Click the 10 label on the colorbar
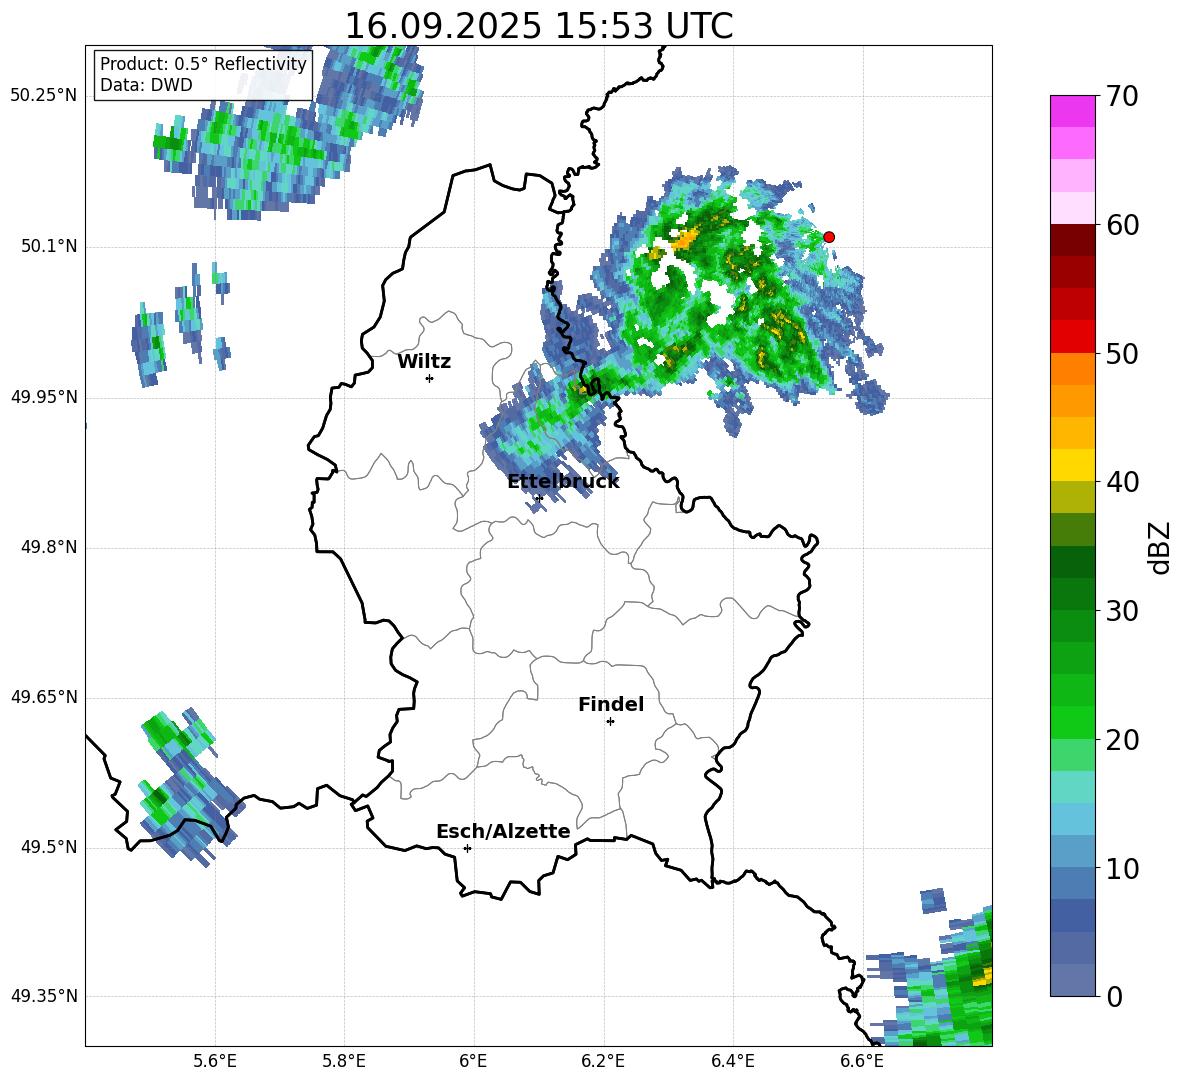The width and height of the screenshot is (1184, 1081). pos(1121,869)
